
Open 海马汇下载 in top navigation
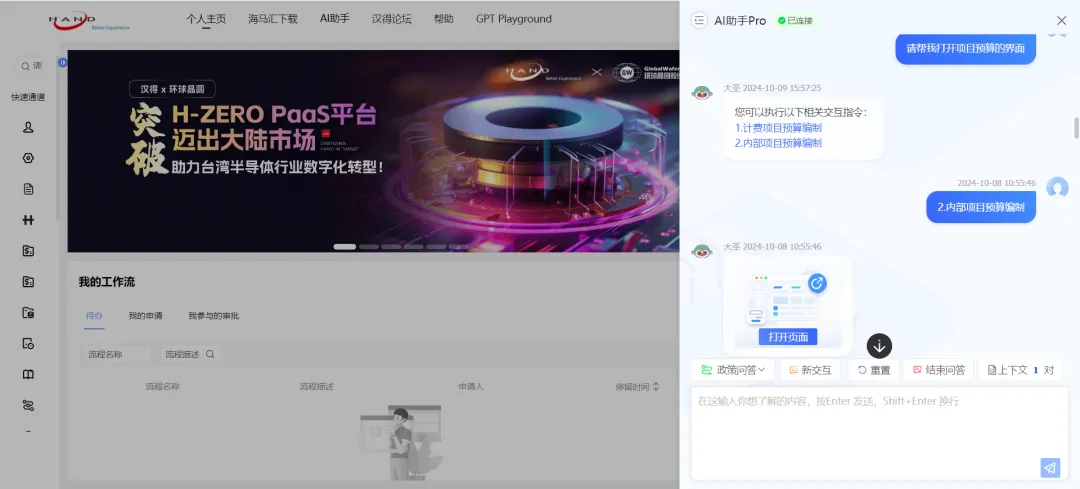pos(273,19)
